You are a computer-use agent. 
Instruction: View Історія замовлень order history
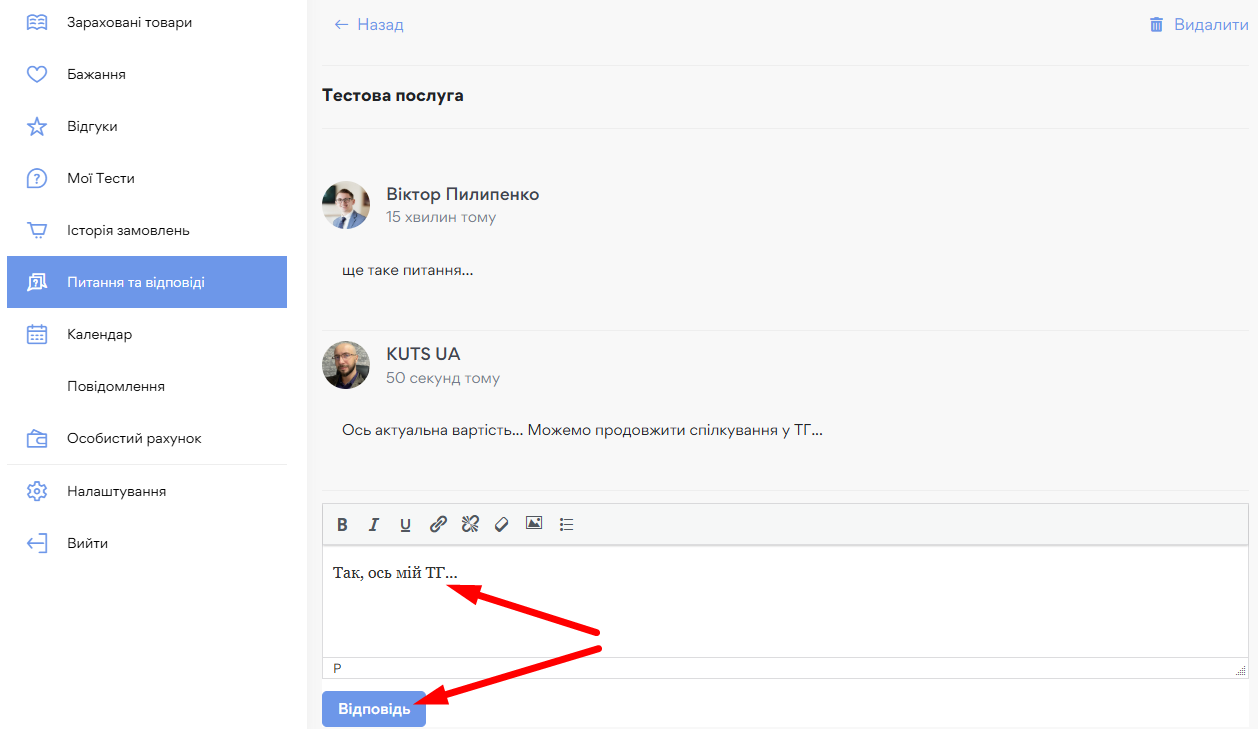click(128, 230)
